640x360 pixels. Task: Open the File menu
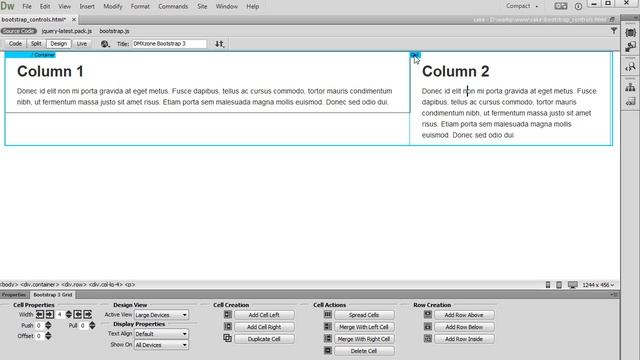coord(27,7)
